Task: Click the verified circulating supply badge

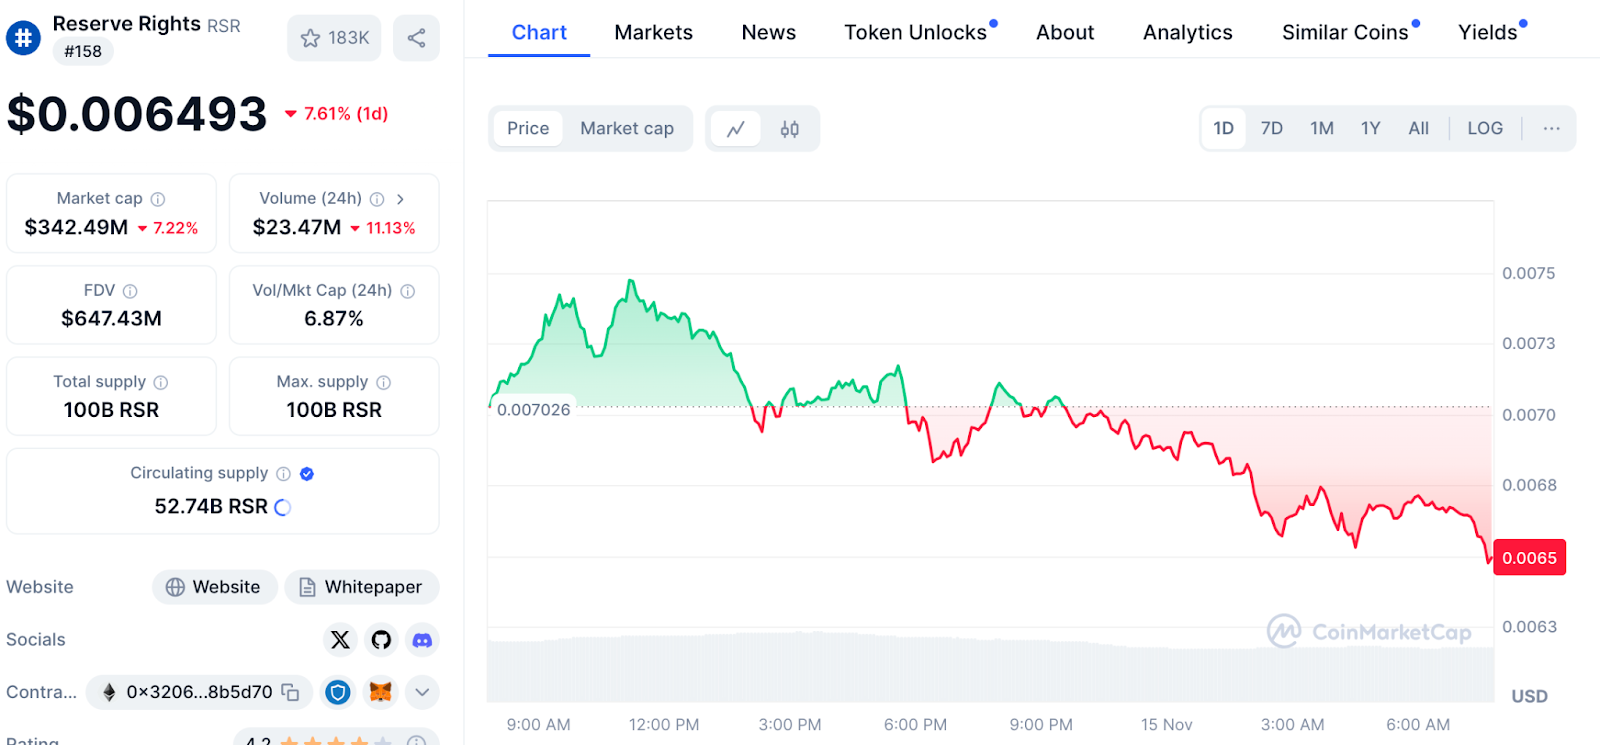Action: point(307,474)
